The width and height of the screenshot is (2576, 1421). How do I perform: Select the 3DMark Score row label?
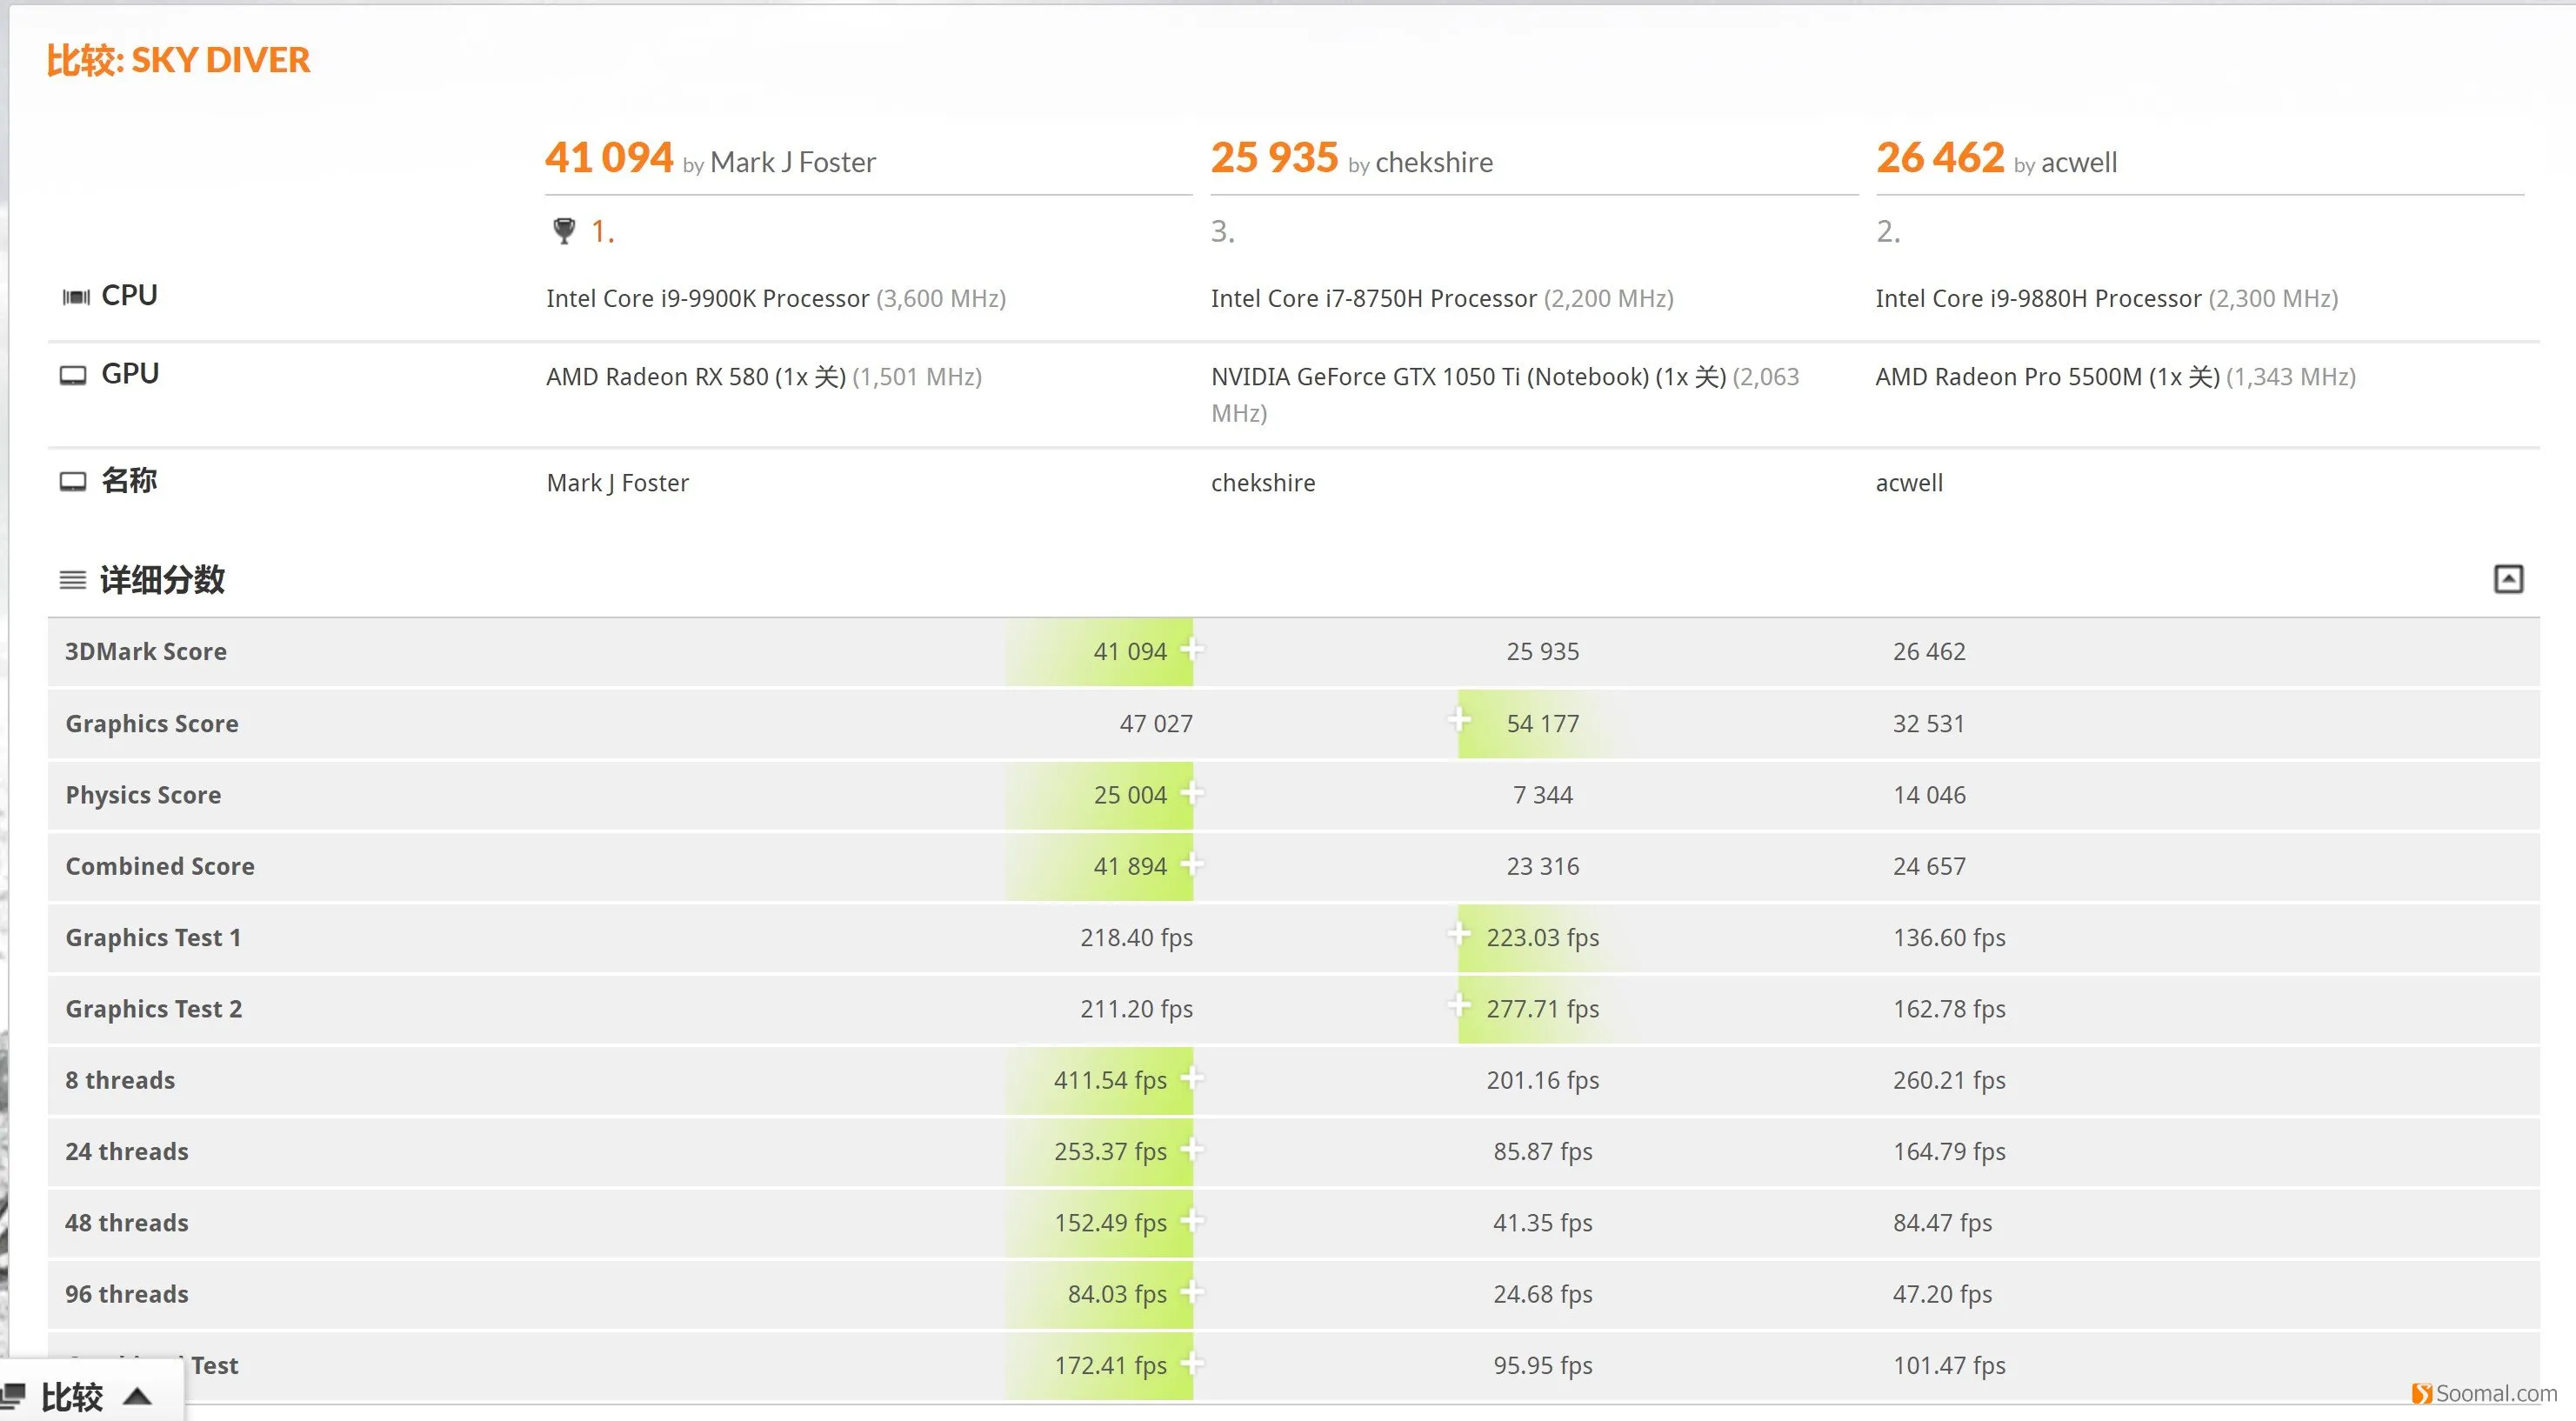click(x=146, y=652)
